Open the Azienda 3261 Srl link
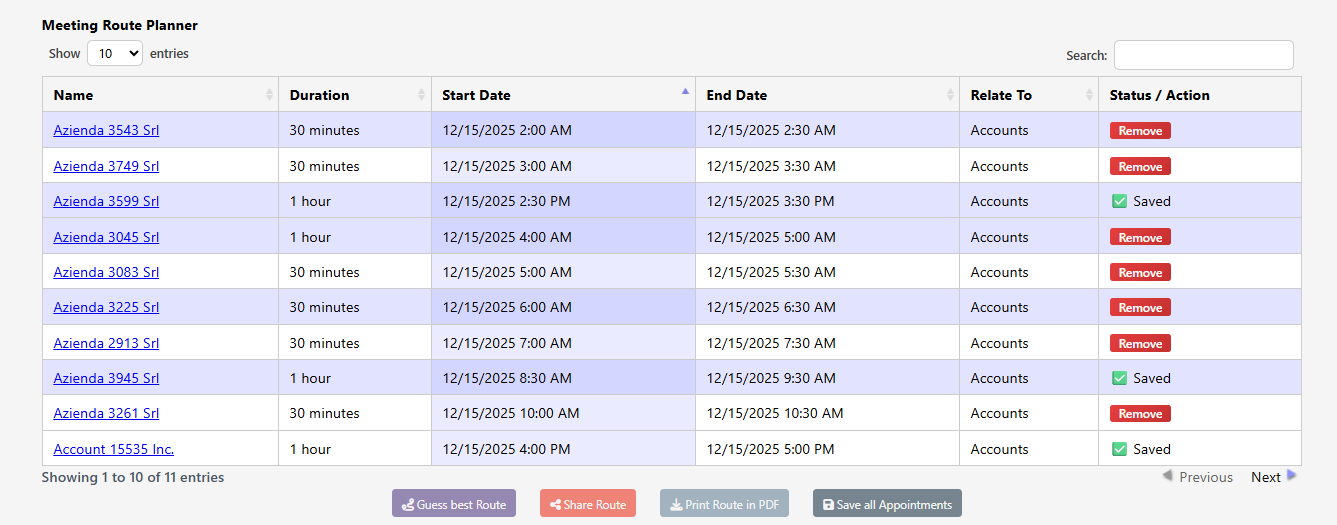 click(106, 413)
